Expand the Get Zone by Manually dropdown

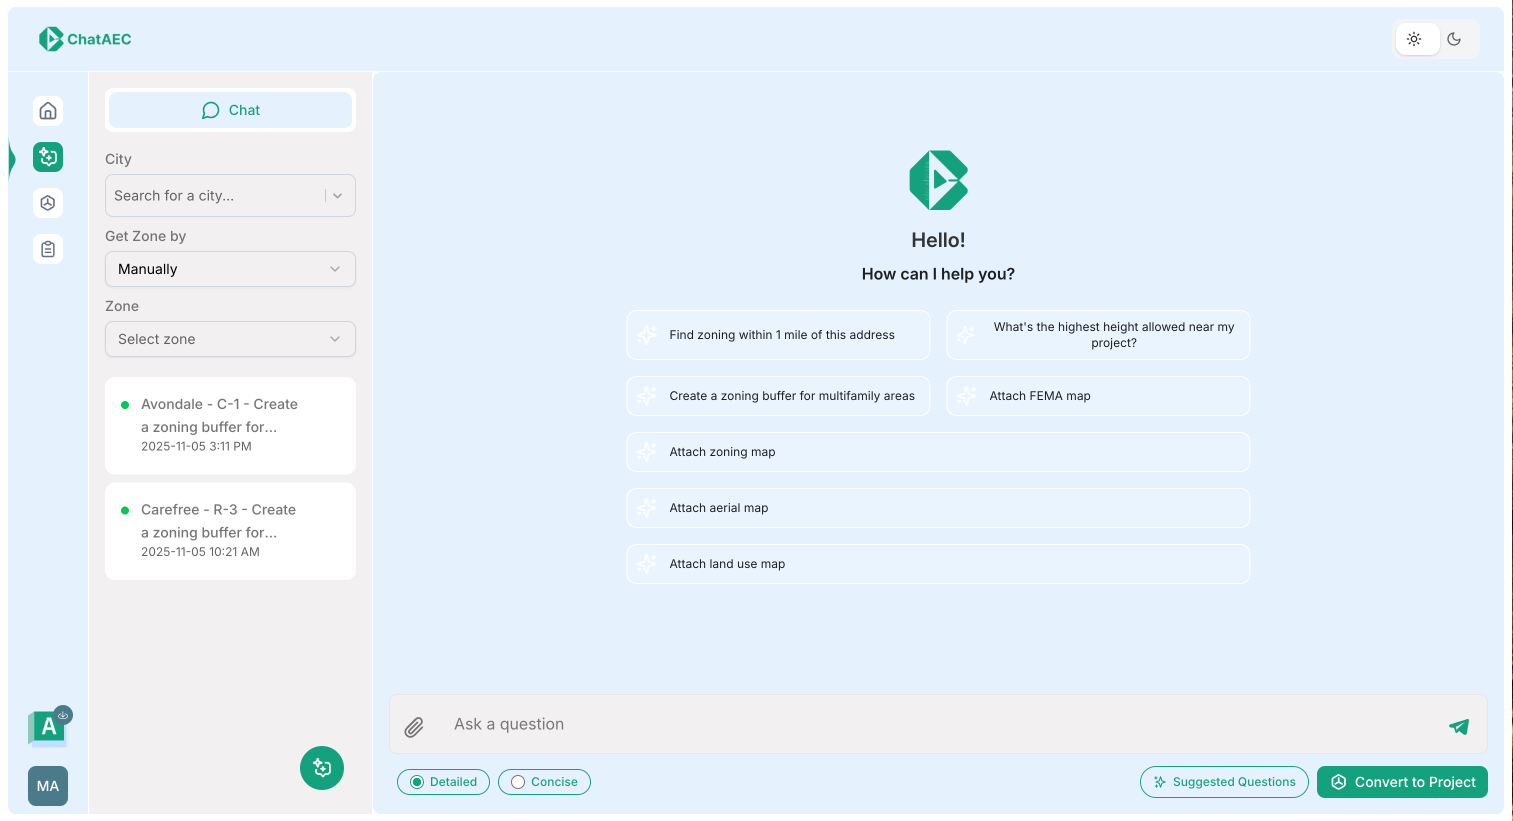[230, 269]
